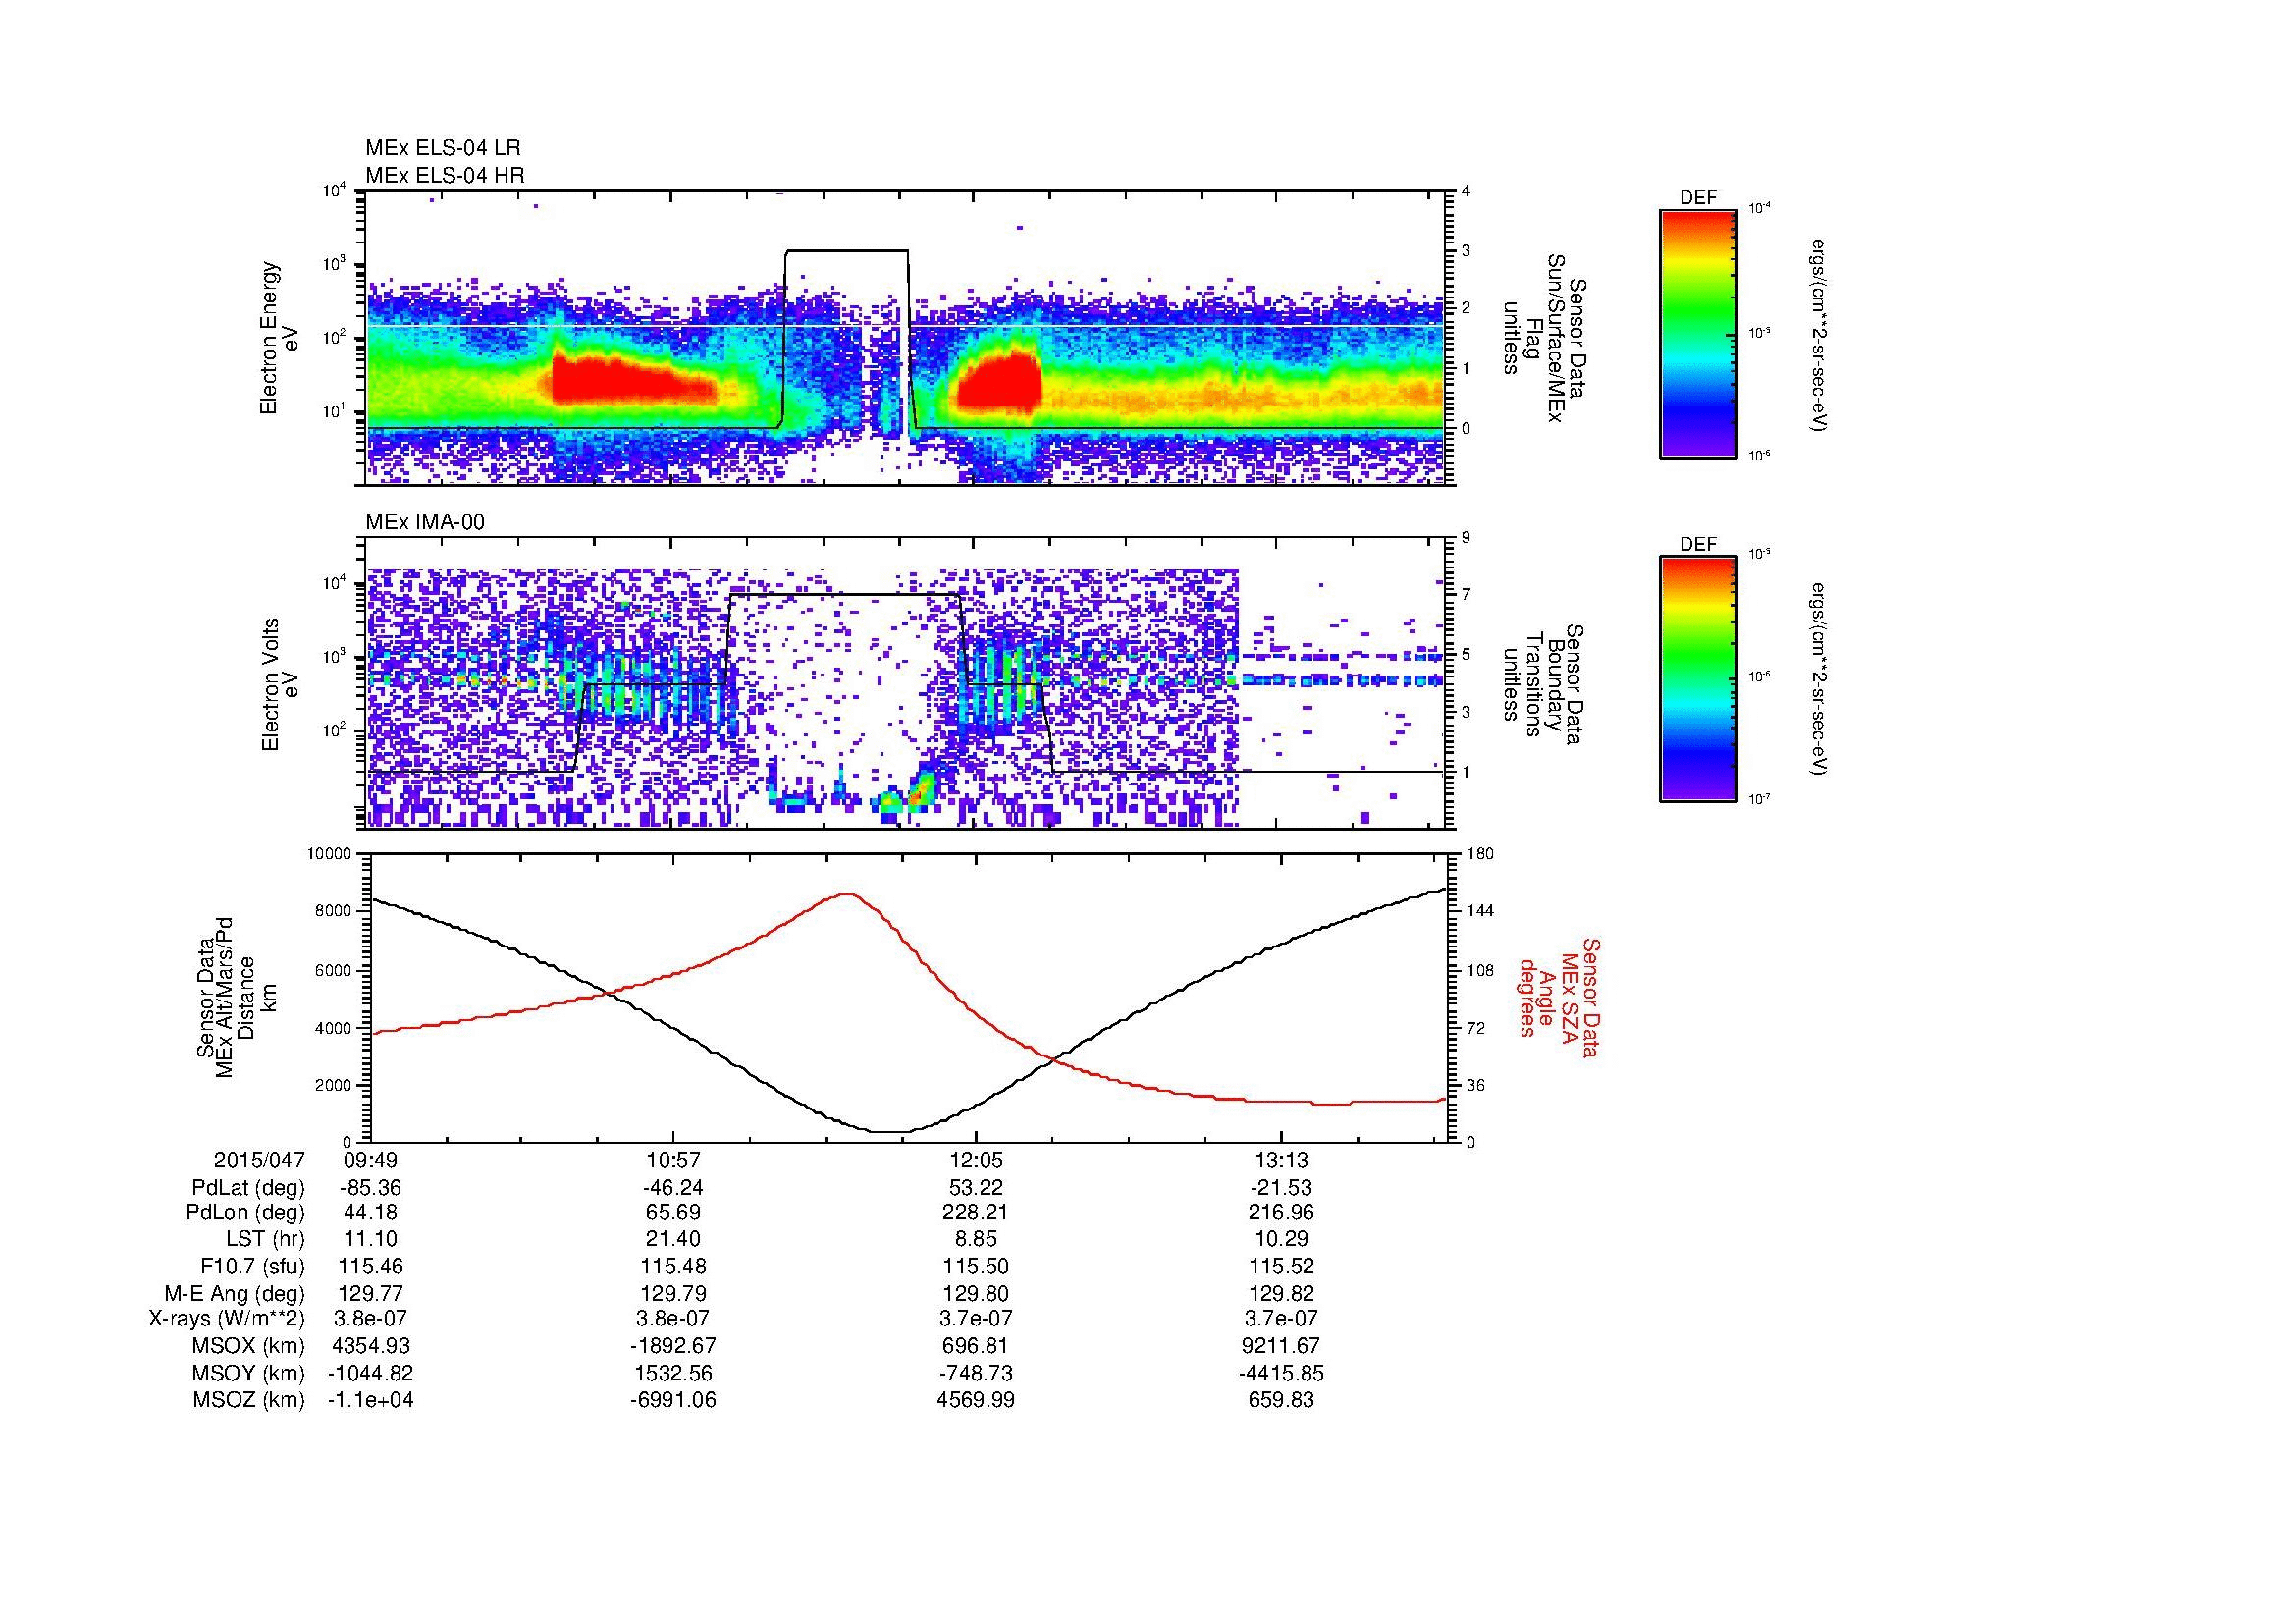Select the 'LST (hr)' row label
2296x1623 pixels.
point(265,1240)
